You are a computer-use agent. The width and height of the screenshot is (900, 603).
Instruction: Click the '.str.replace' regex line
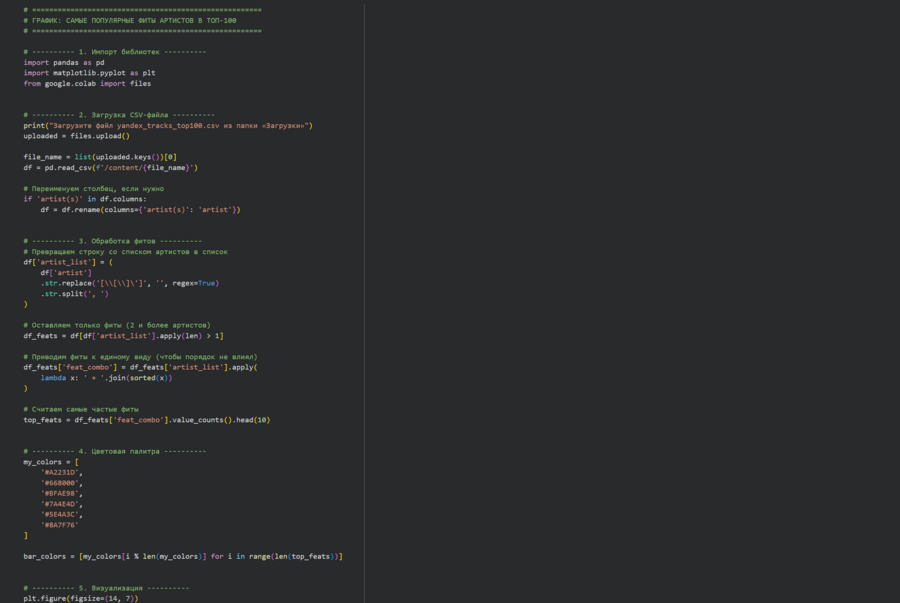[x=129, y=283]
